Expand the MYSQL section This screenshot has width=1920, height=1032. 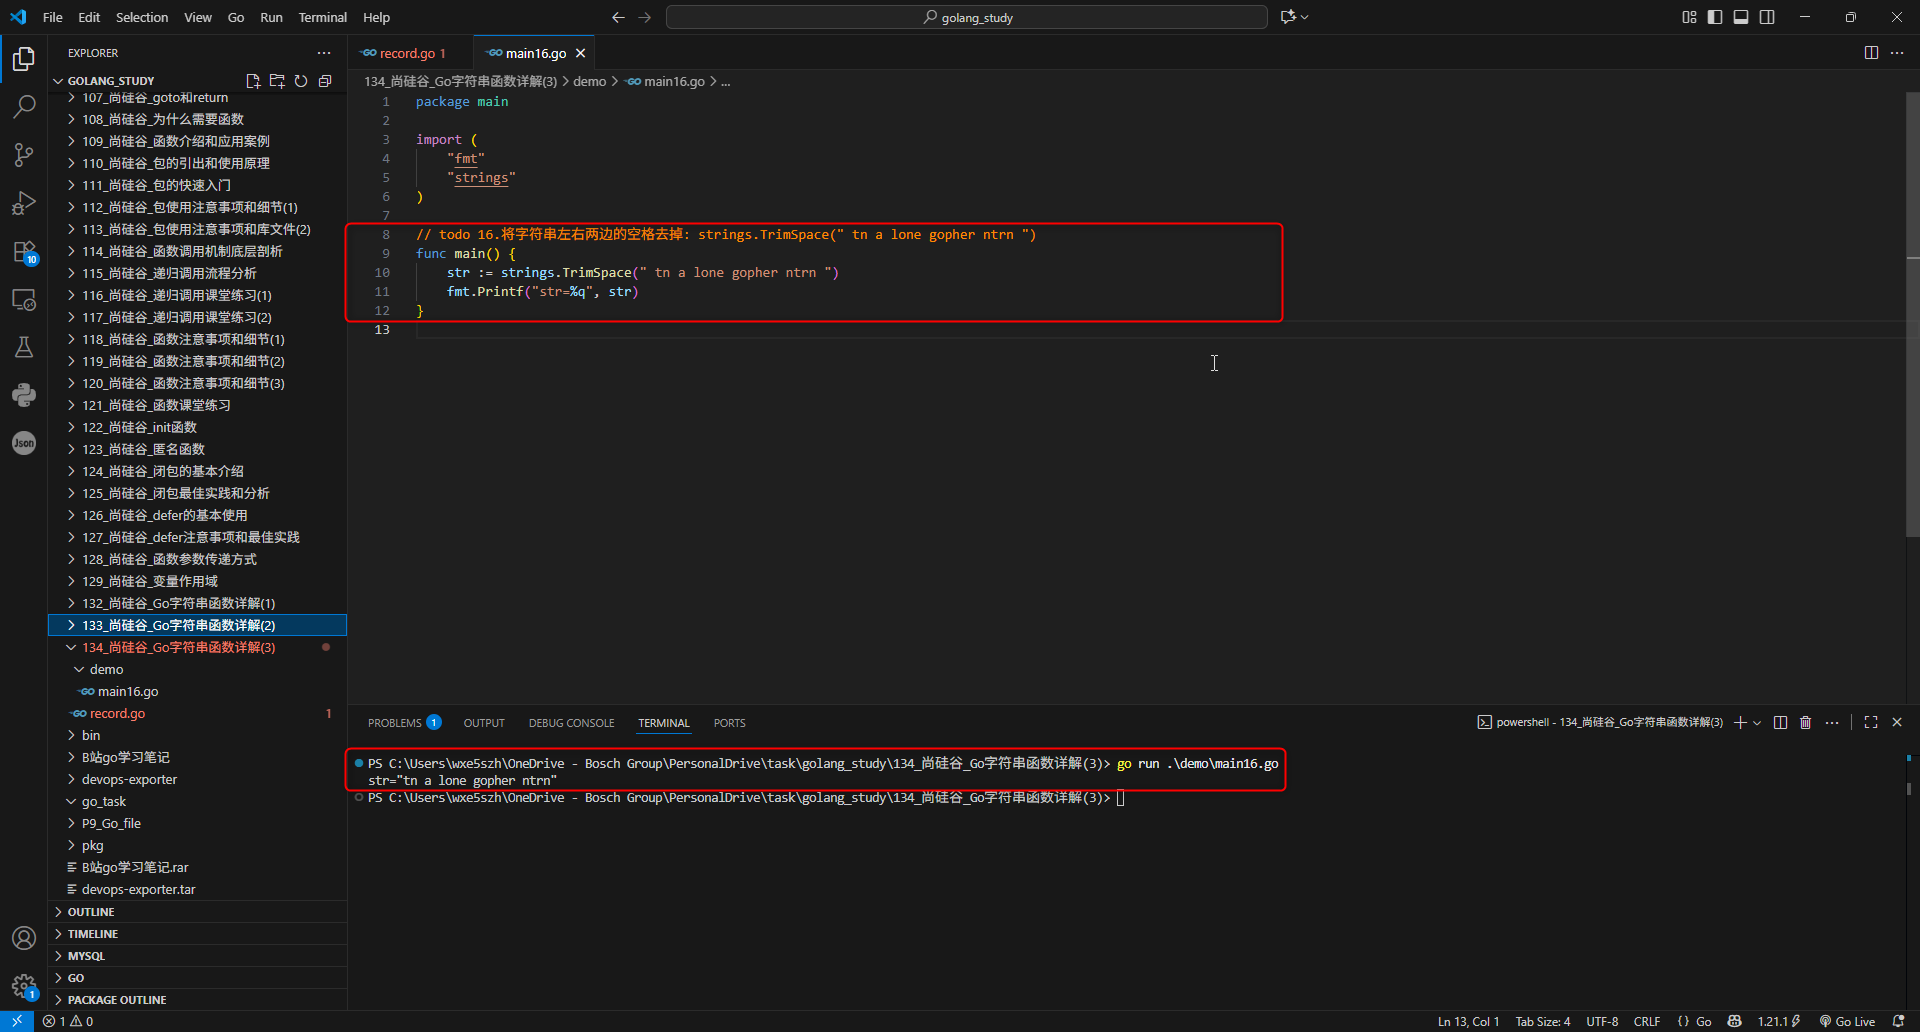[x=197, y=956]
